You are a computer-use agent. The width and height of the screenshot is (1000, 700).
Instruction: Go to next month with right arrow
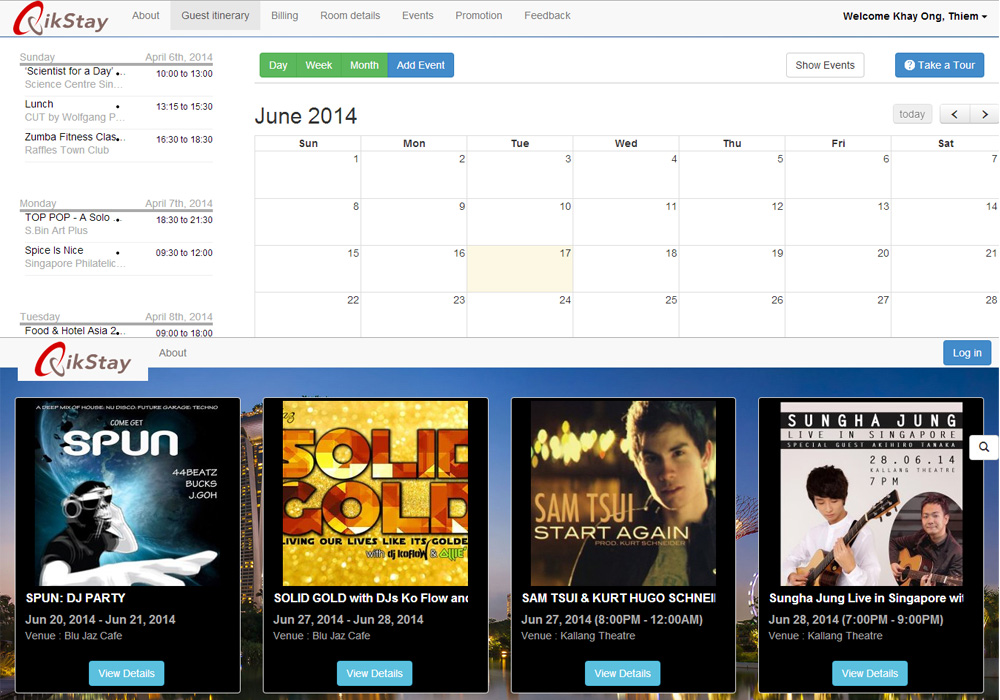985,114
